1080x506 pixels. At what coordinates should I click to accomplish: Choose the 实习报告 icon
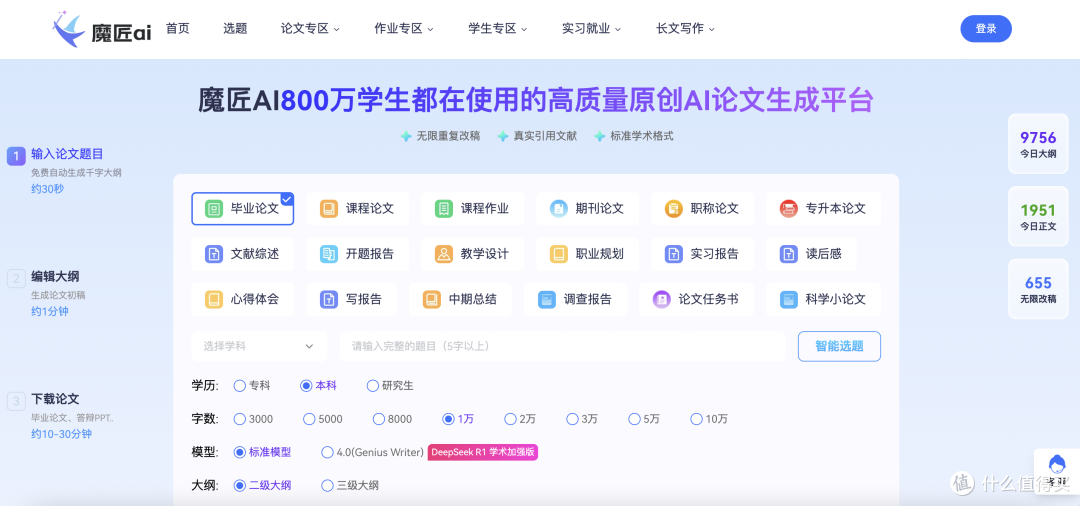tap(674, 254)
